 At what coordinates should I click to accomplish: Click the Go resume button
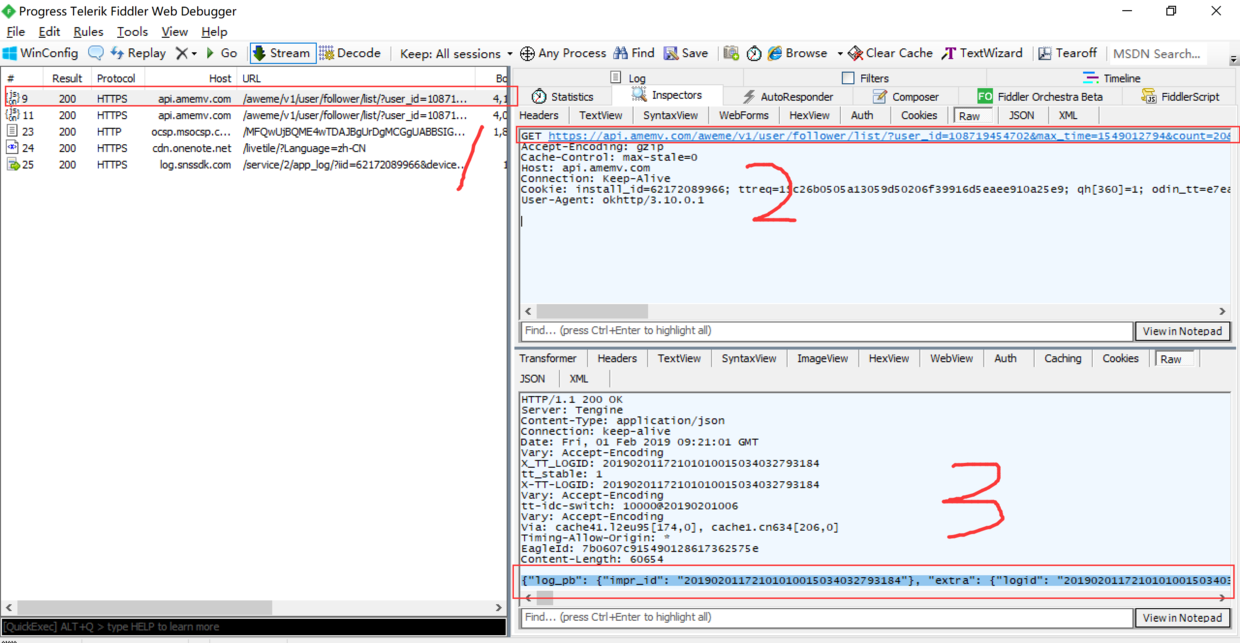click(221, 53)
